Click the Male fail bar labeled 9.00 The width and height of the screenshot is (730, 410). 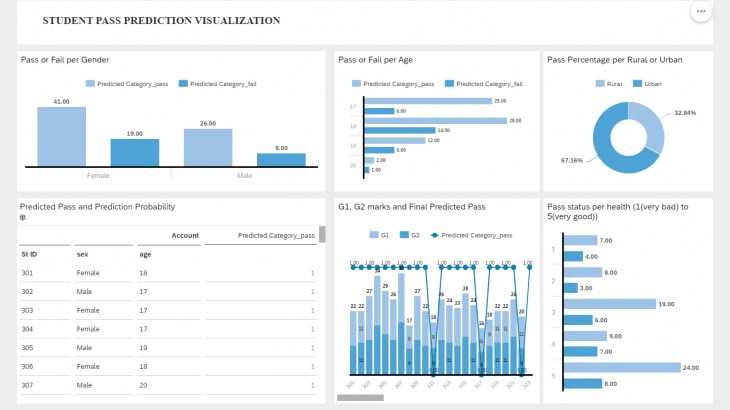tap(281, 159)
